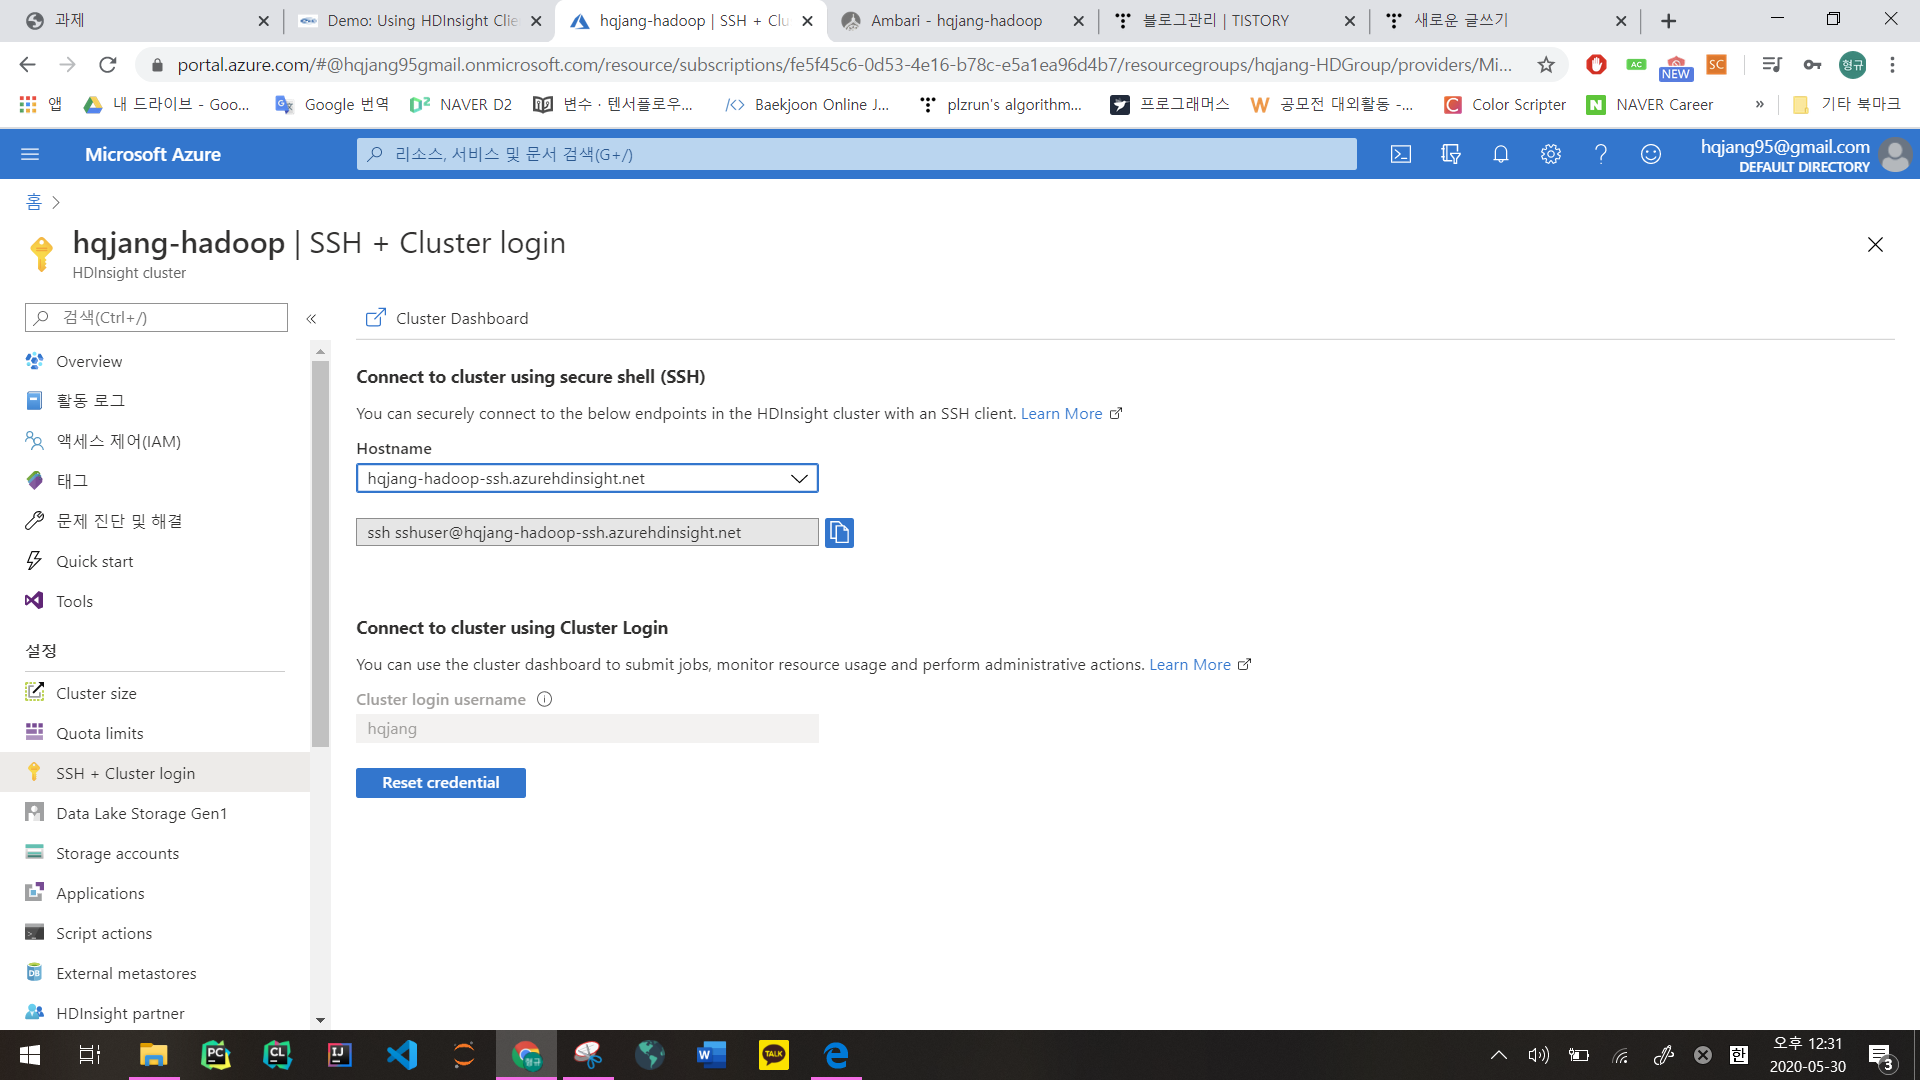The height and width of the screenshot is (1080, 1920).
Task: Click the Cluster Dashboard link
Action: [462, 318]
